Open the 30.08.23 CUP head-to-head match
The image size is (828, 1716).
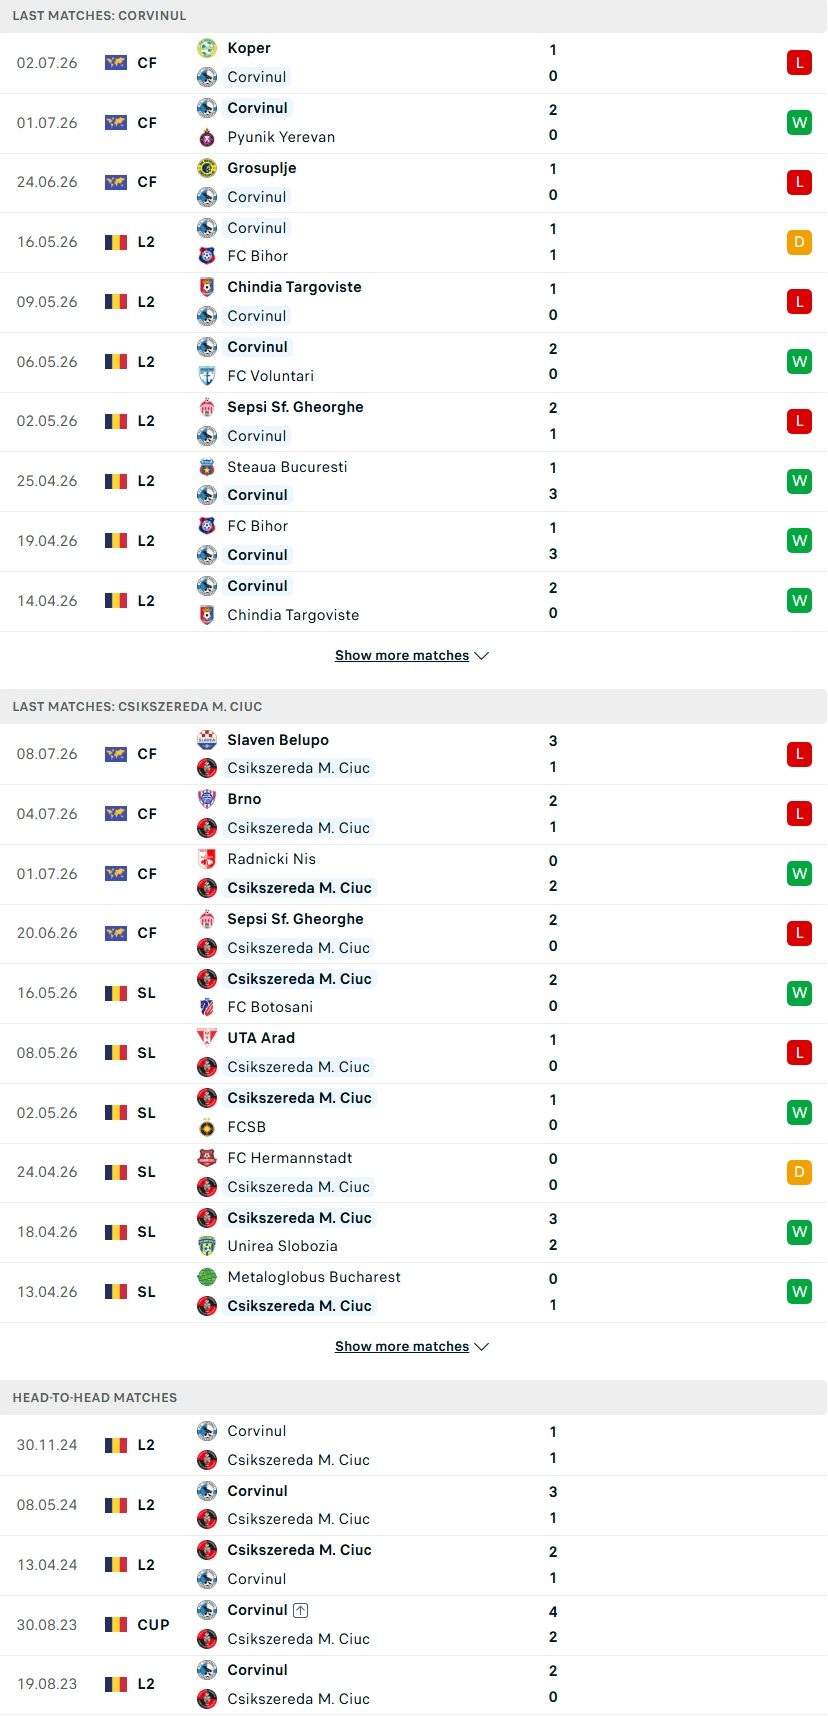414,1625
